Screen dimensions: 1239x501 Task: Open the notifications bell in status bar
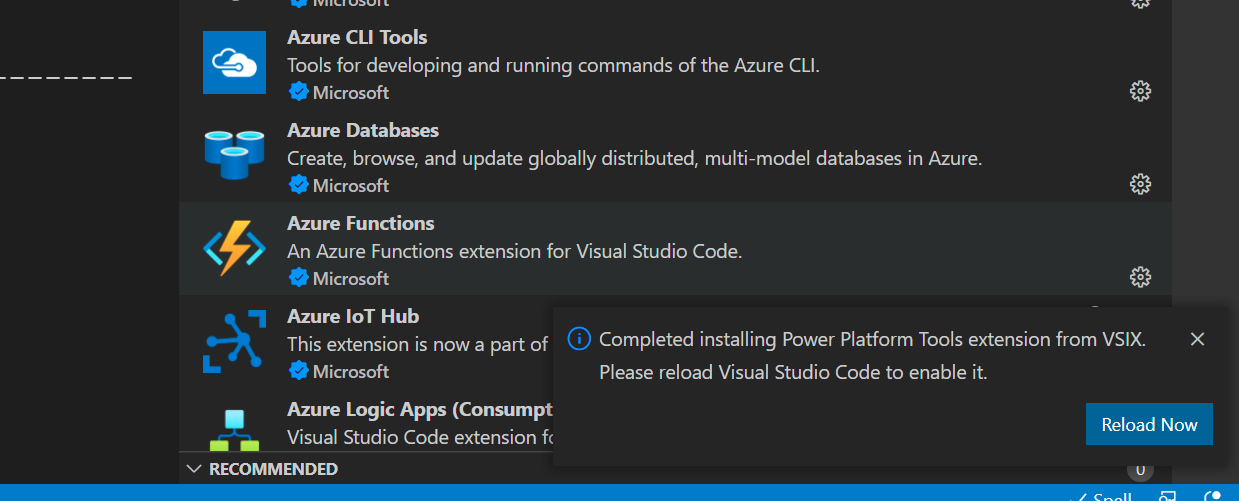coord(1214,497)
